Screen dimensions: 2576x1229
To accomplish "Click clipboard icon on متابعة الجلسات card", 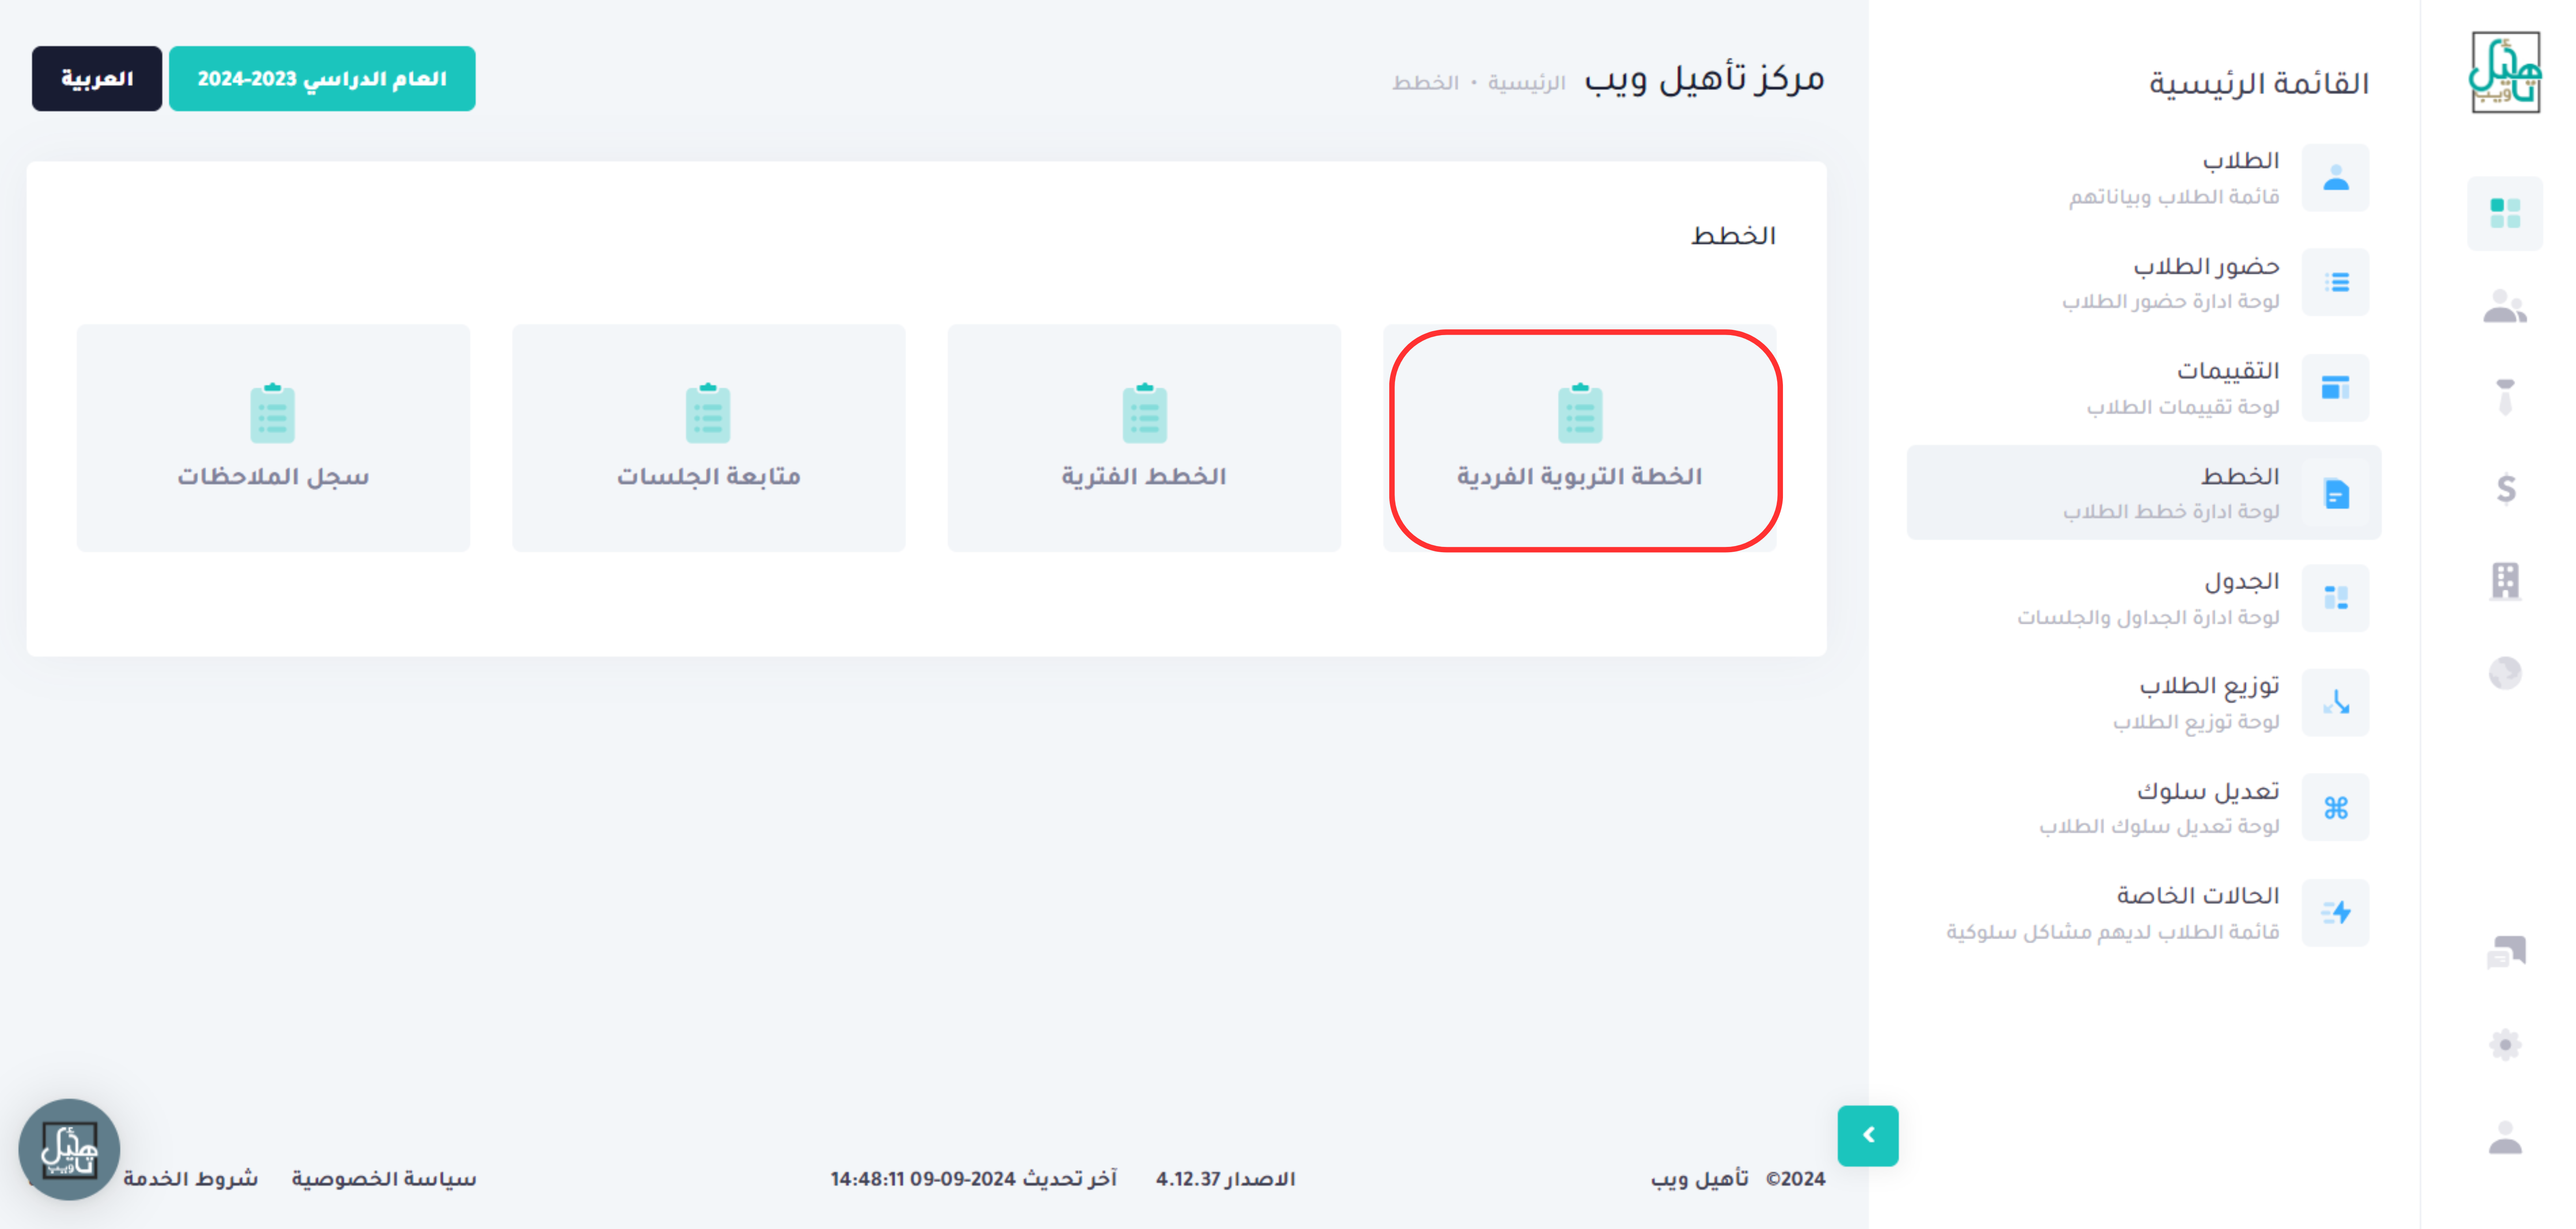I will pyautogui.click(x=708, y=412).
